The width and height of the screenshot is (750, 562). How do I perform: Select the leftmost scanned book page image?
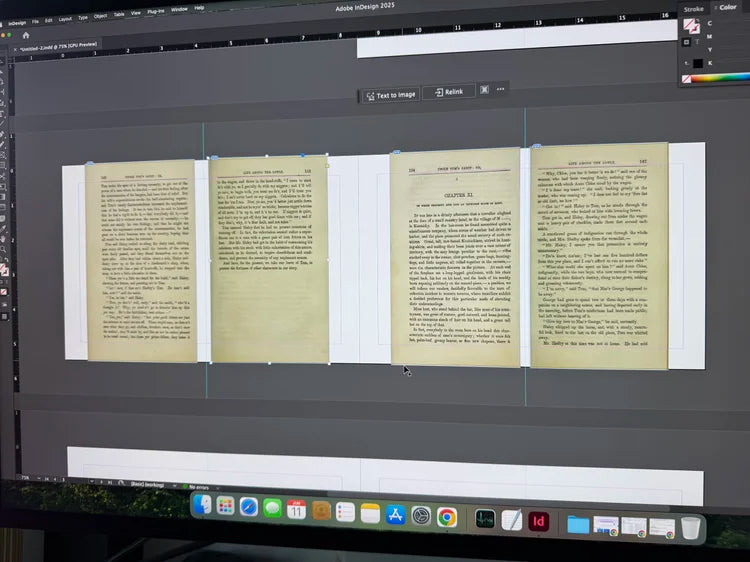141,261
